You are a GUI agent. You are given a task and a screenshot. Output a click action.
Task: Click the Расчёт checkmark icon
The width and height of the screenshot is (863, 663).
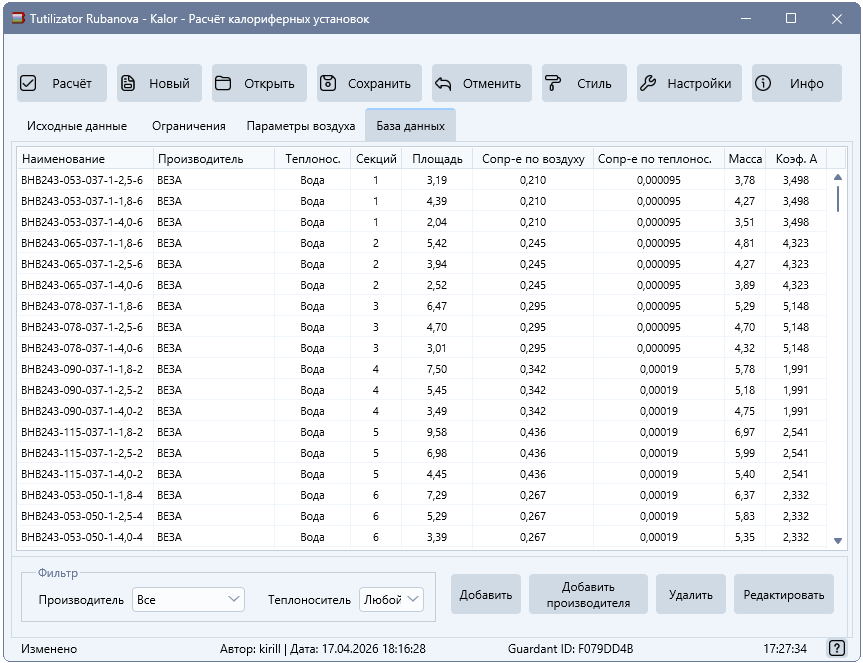28,83
